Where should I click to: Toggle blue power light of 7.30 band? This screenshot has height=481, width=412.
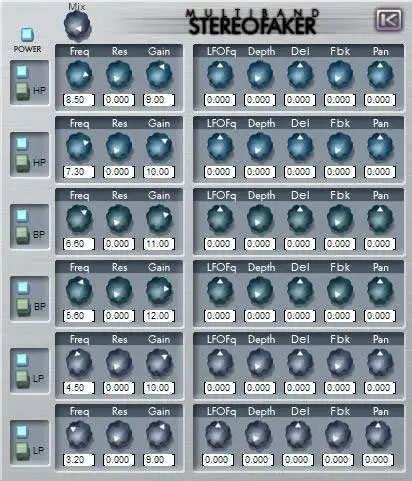22,143
